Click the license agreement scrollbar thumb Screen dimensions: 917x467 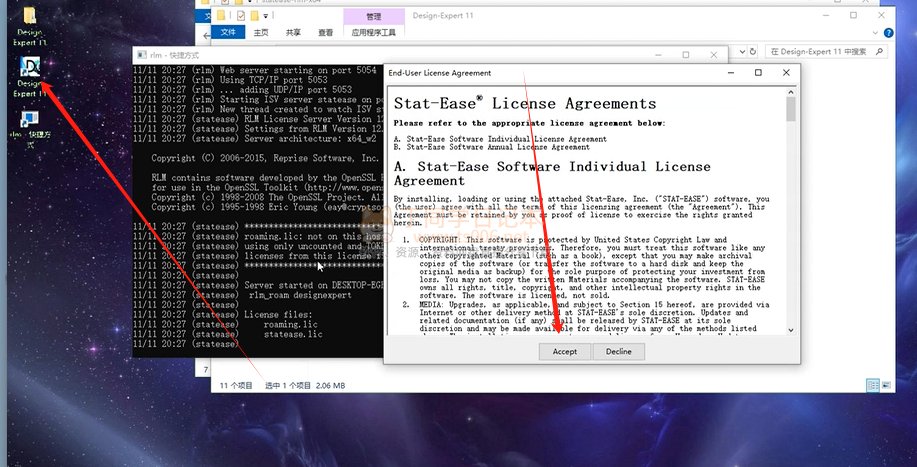click(x=791, y=109)
